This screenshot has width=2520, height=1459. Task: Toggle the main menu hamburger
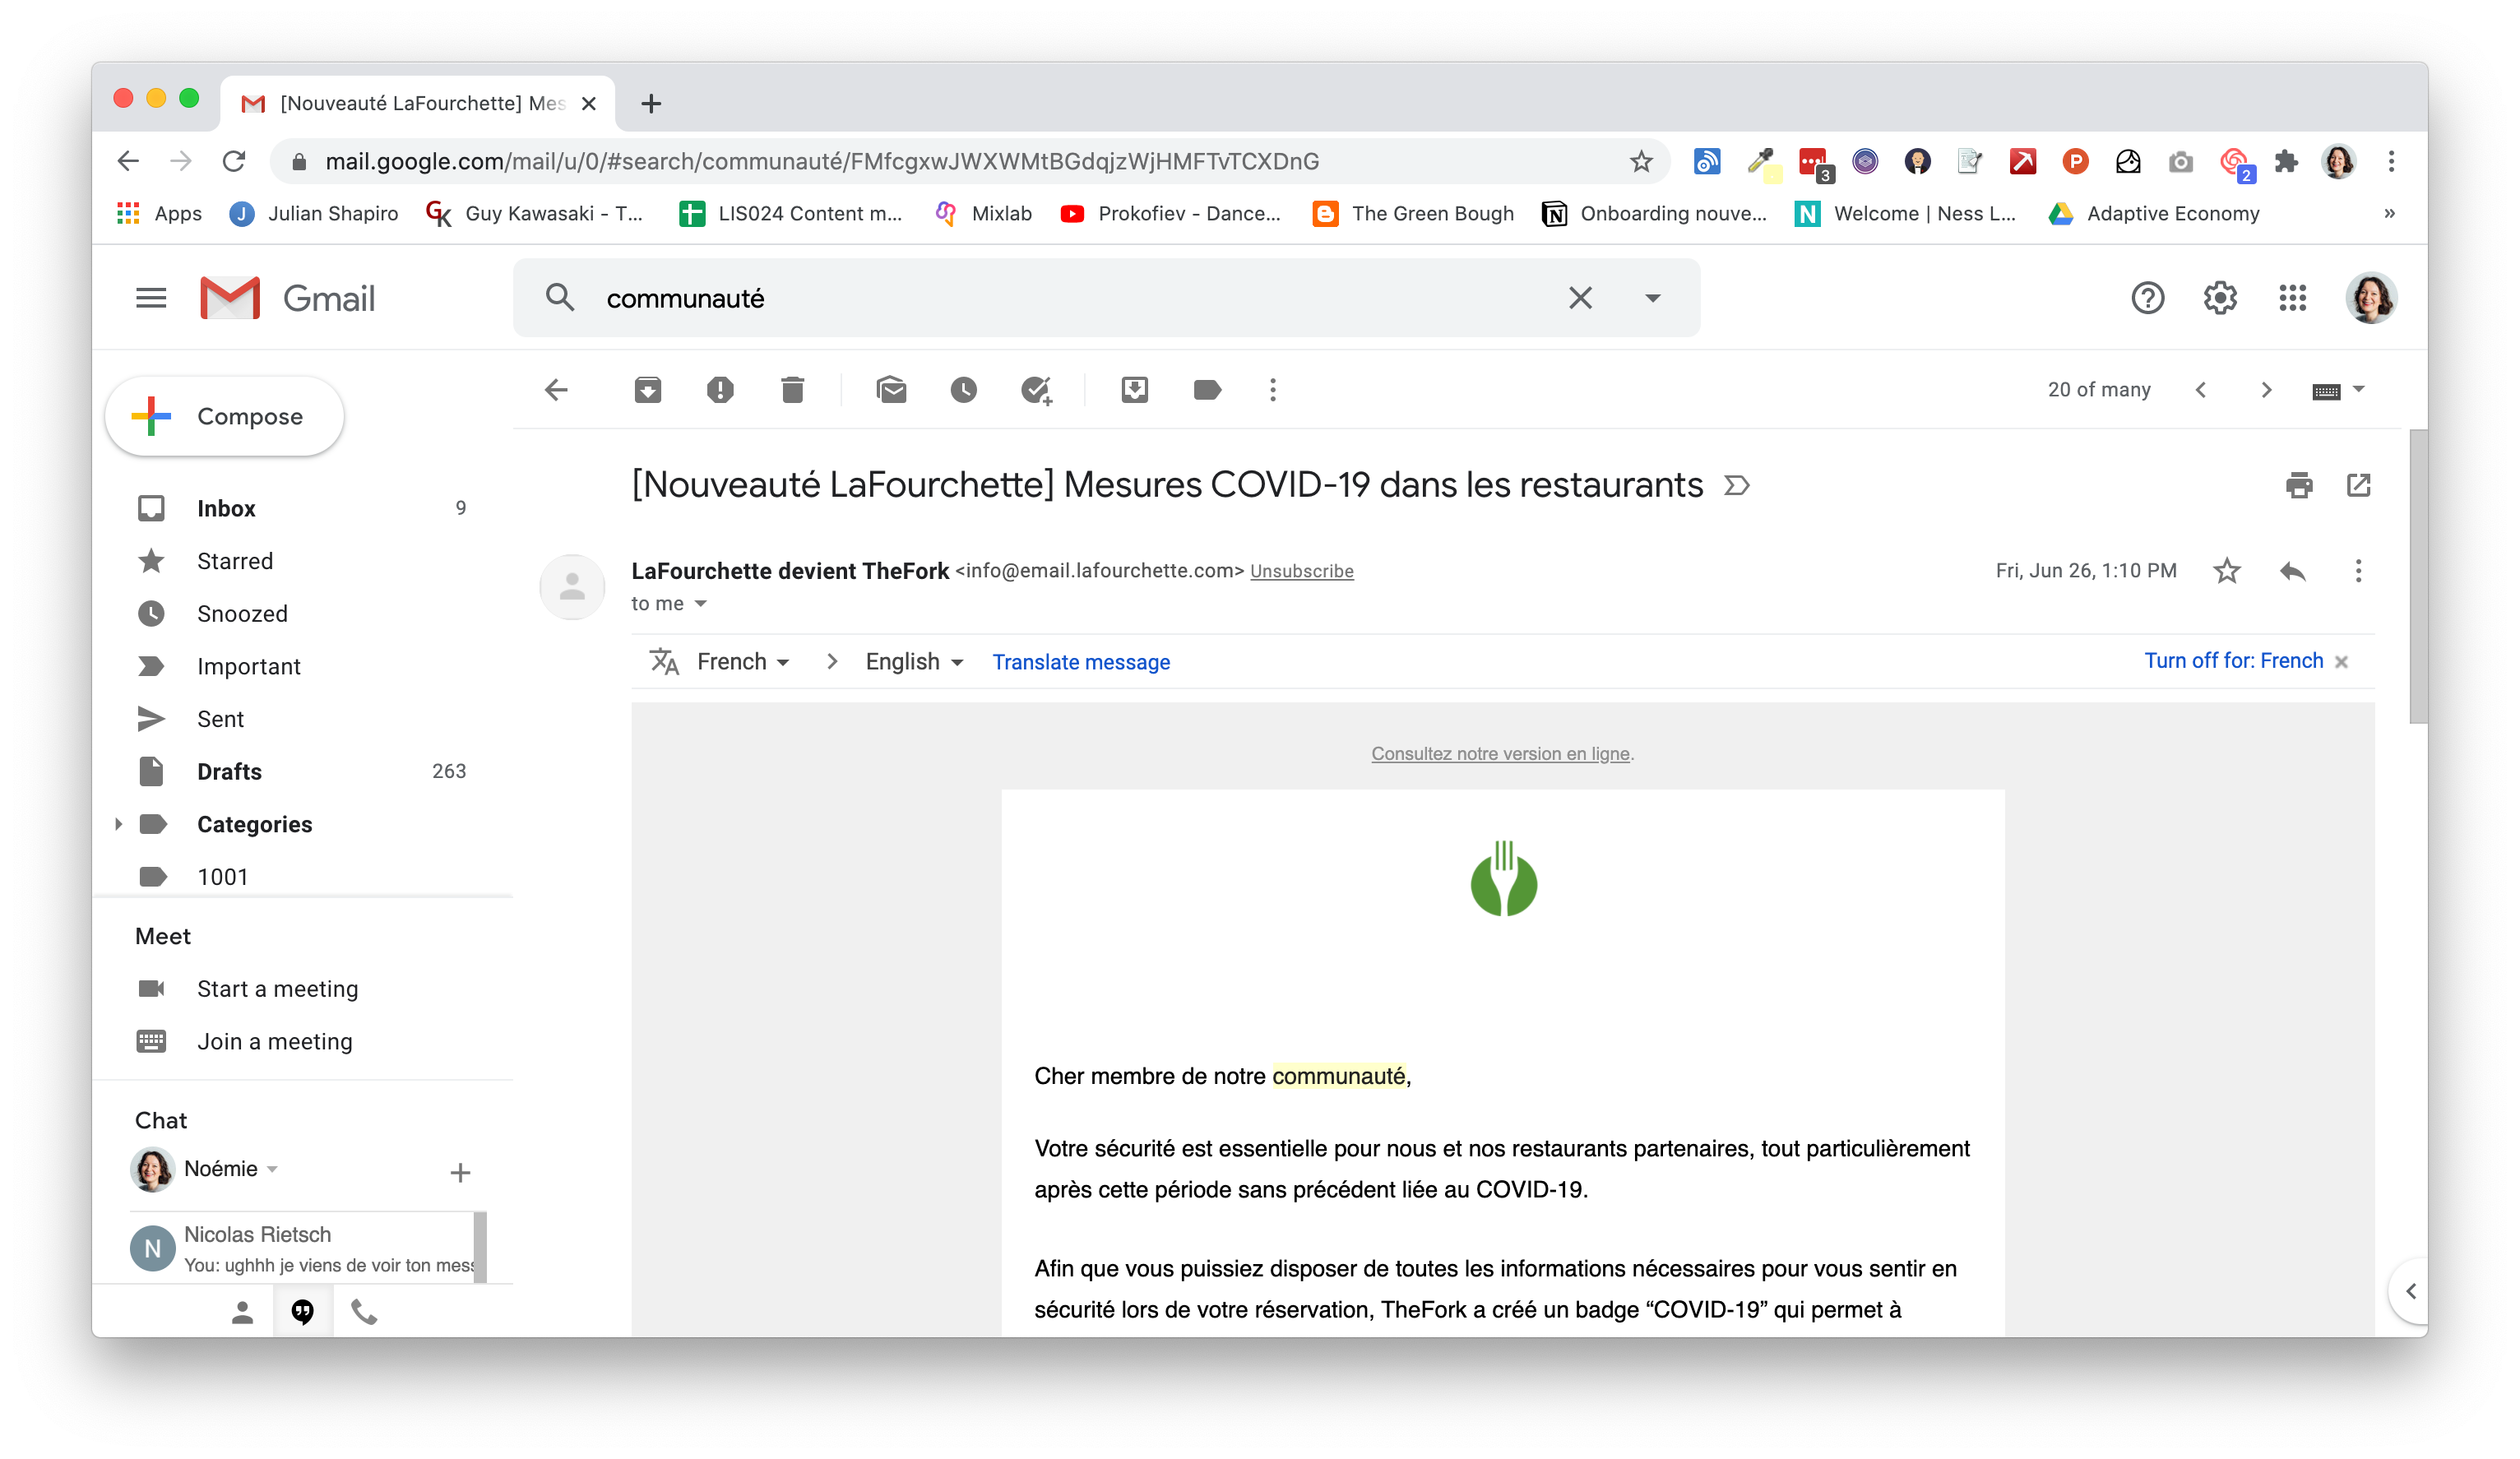click(x=151, y=298)
